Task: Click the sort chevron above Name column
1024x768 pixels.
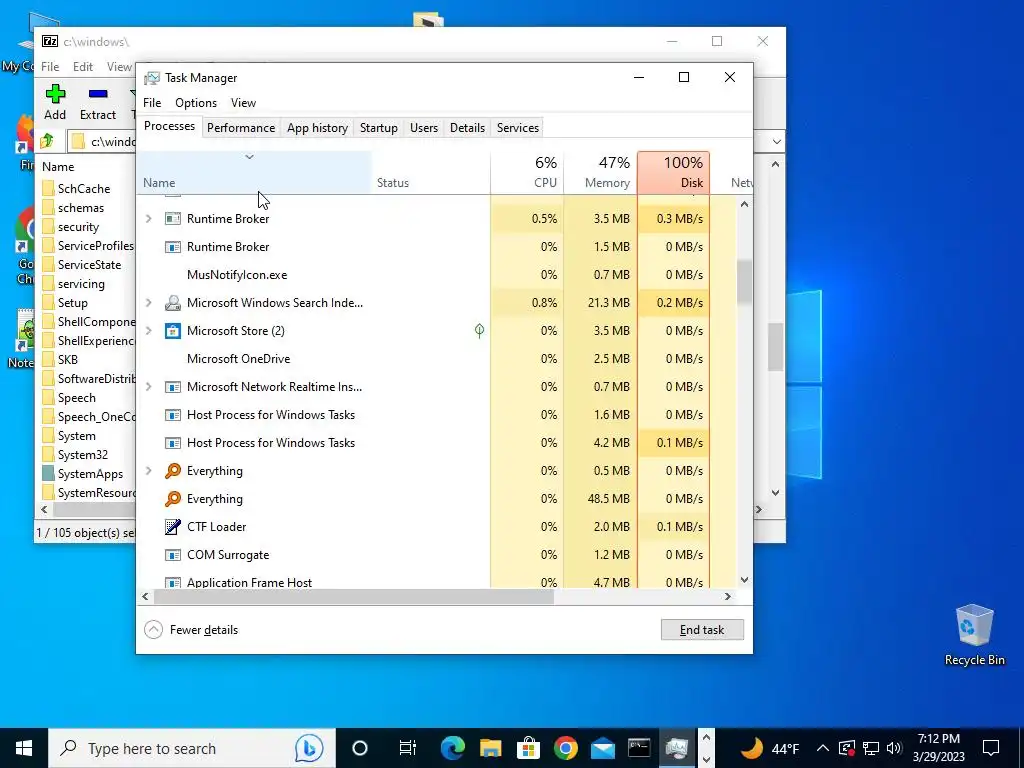Action: 249,157
